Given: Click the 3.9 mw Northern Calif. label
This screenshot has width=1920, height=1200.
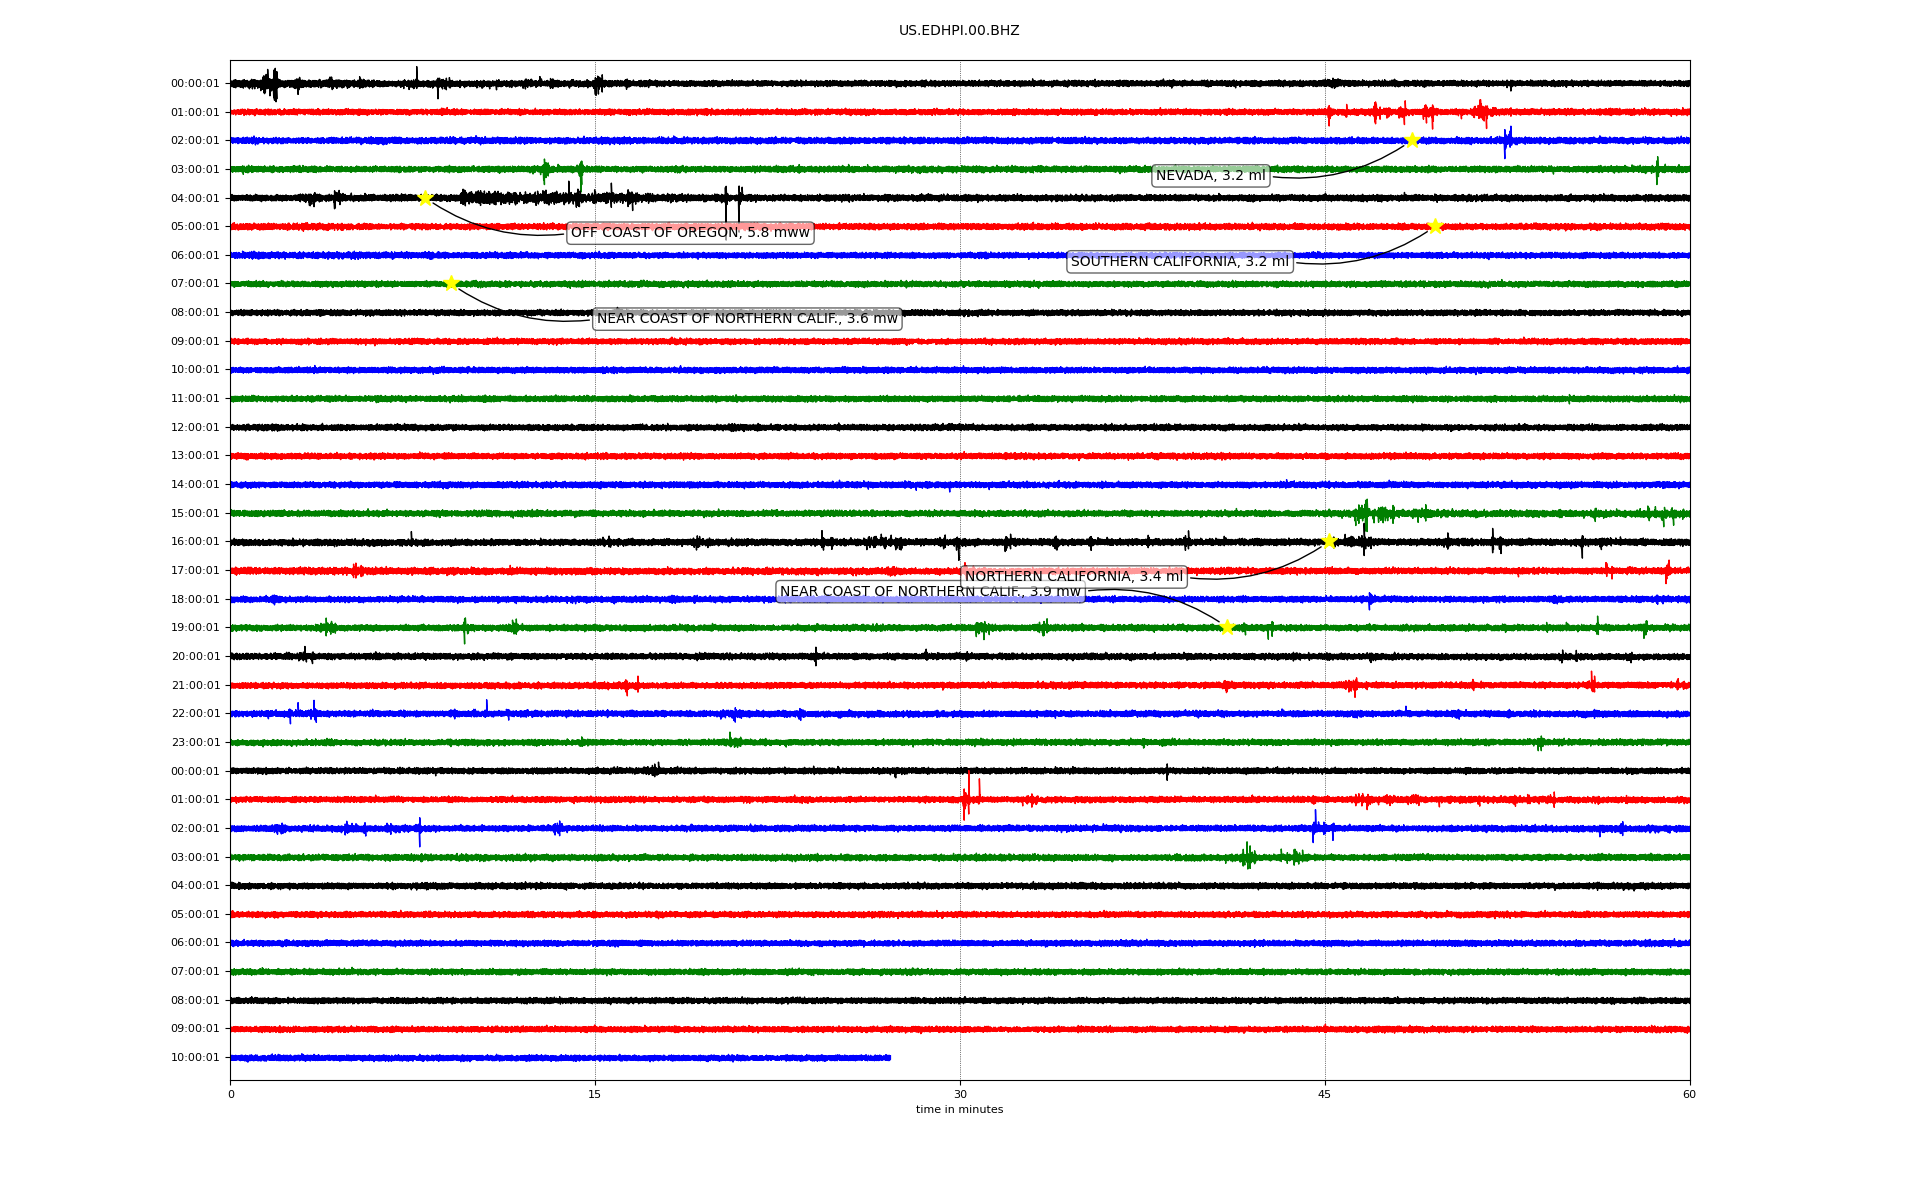Looking at the screenshot, I should (930, 592).
